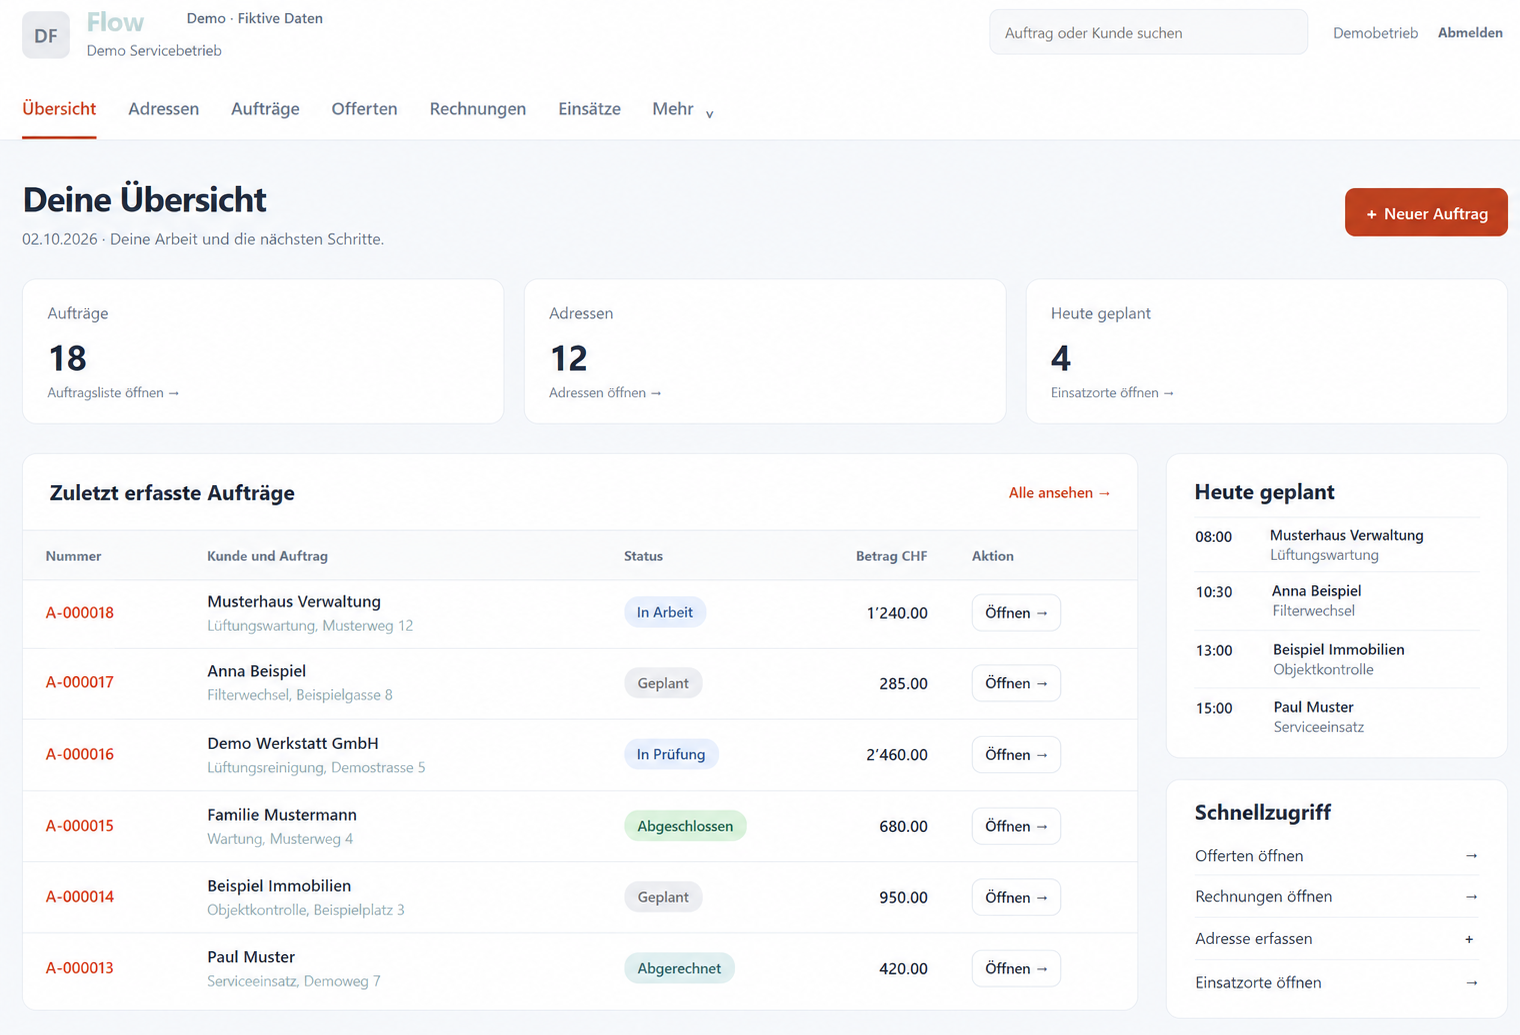Image resolution: width=1520 pixels, height=1035 pixels.
Task: Click Alle ansehen for recent orders
Action: [x=1060, y=493]
